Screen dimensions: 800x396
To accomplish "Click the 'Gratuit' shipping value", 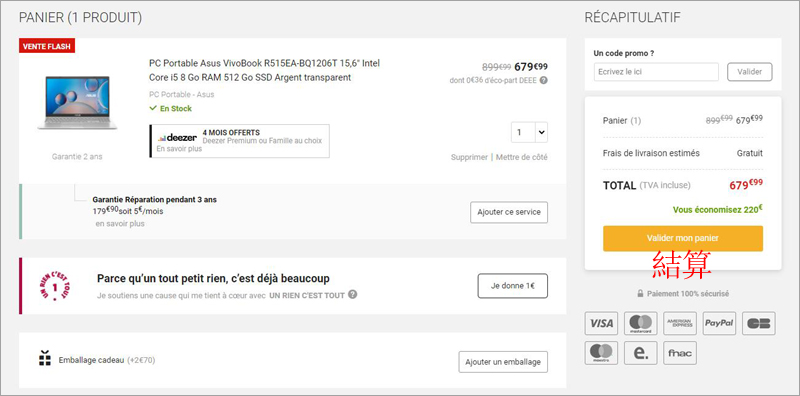I will click(750, 153).
